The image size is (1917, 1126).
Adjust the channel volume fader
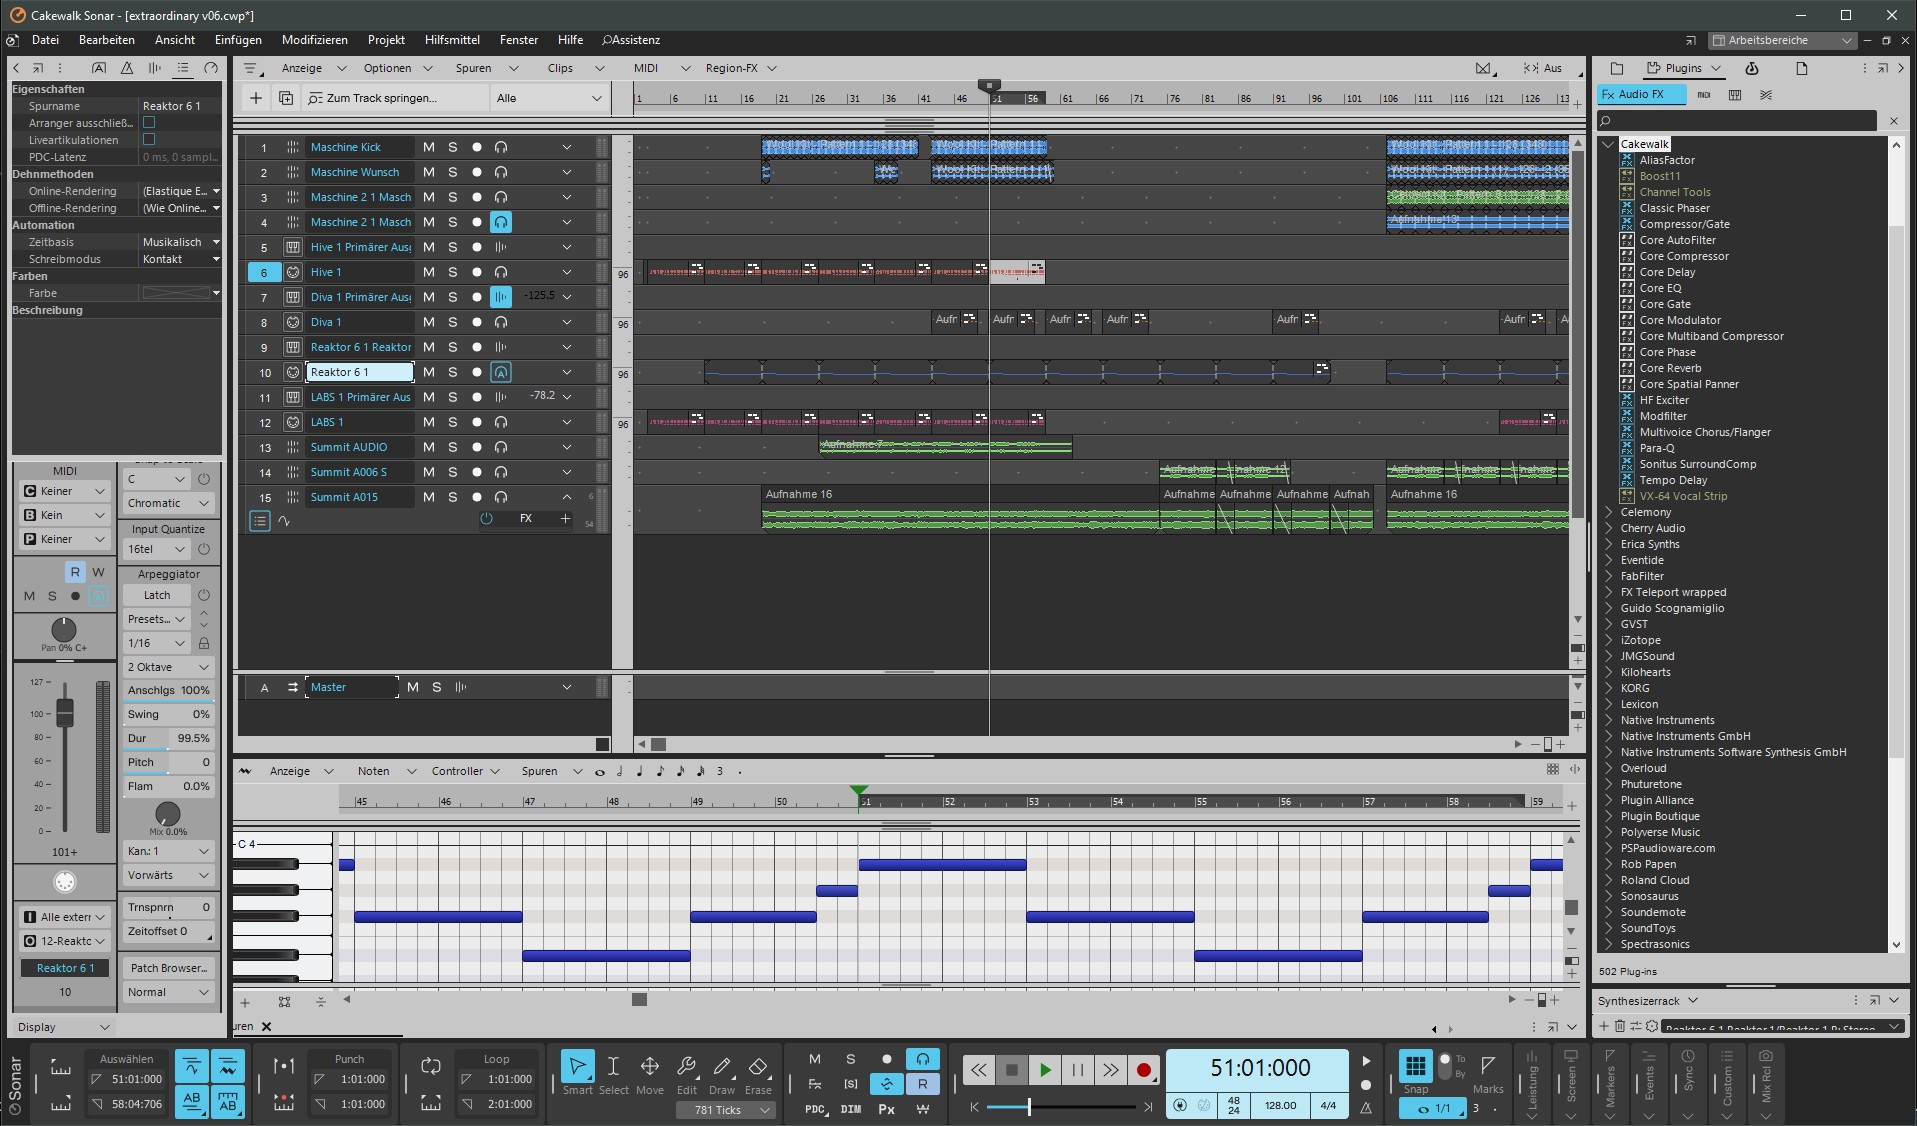65,713
